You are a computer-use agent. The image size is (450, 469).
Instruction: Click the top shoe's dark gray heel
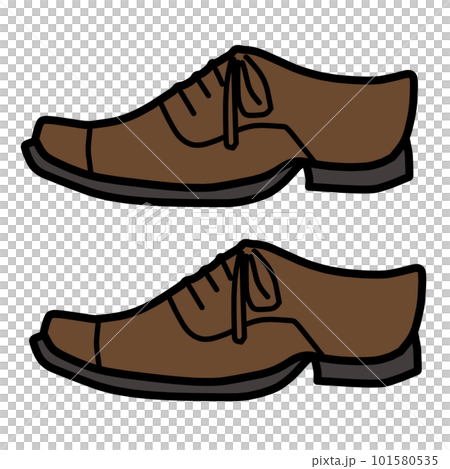359,176
